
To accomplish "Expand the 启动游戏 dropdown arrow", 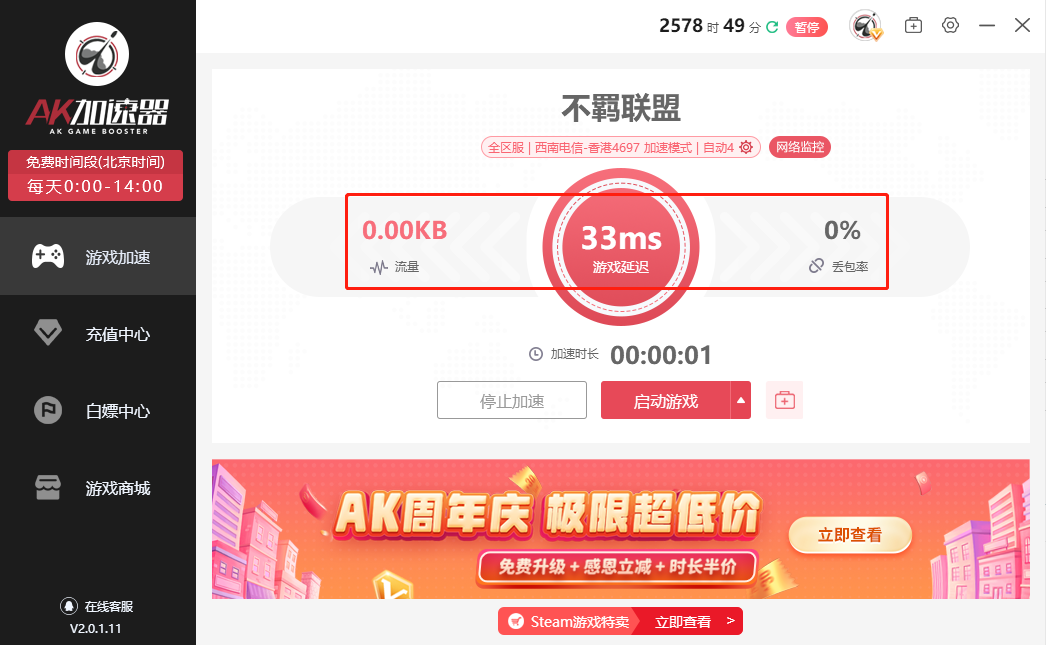I will pyautogui.click(x=740, y=400).
